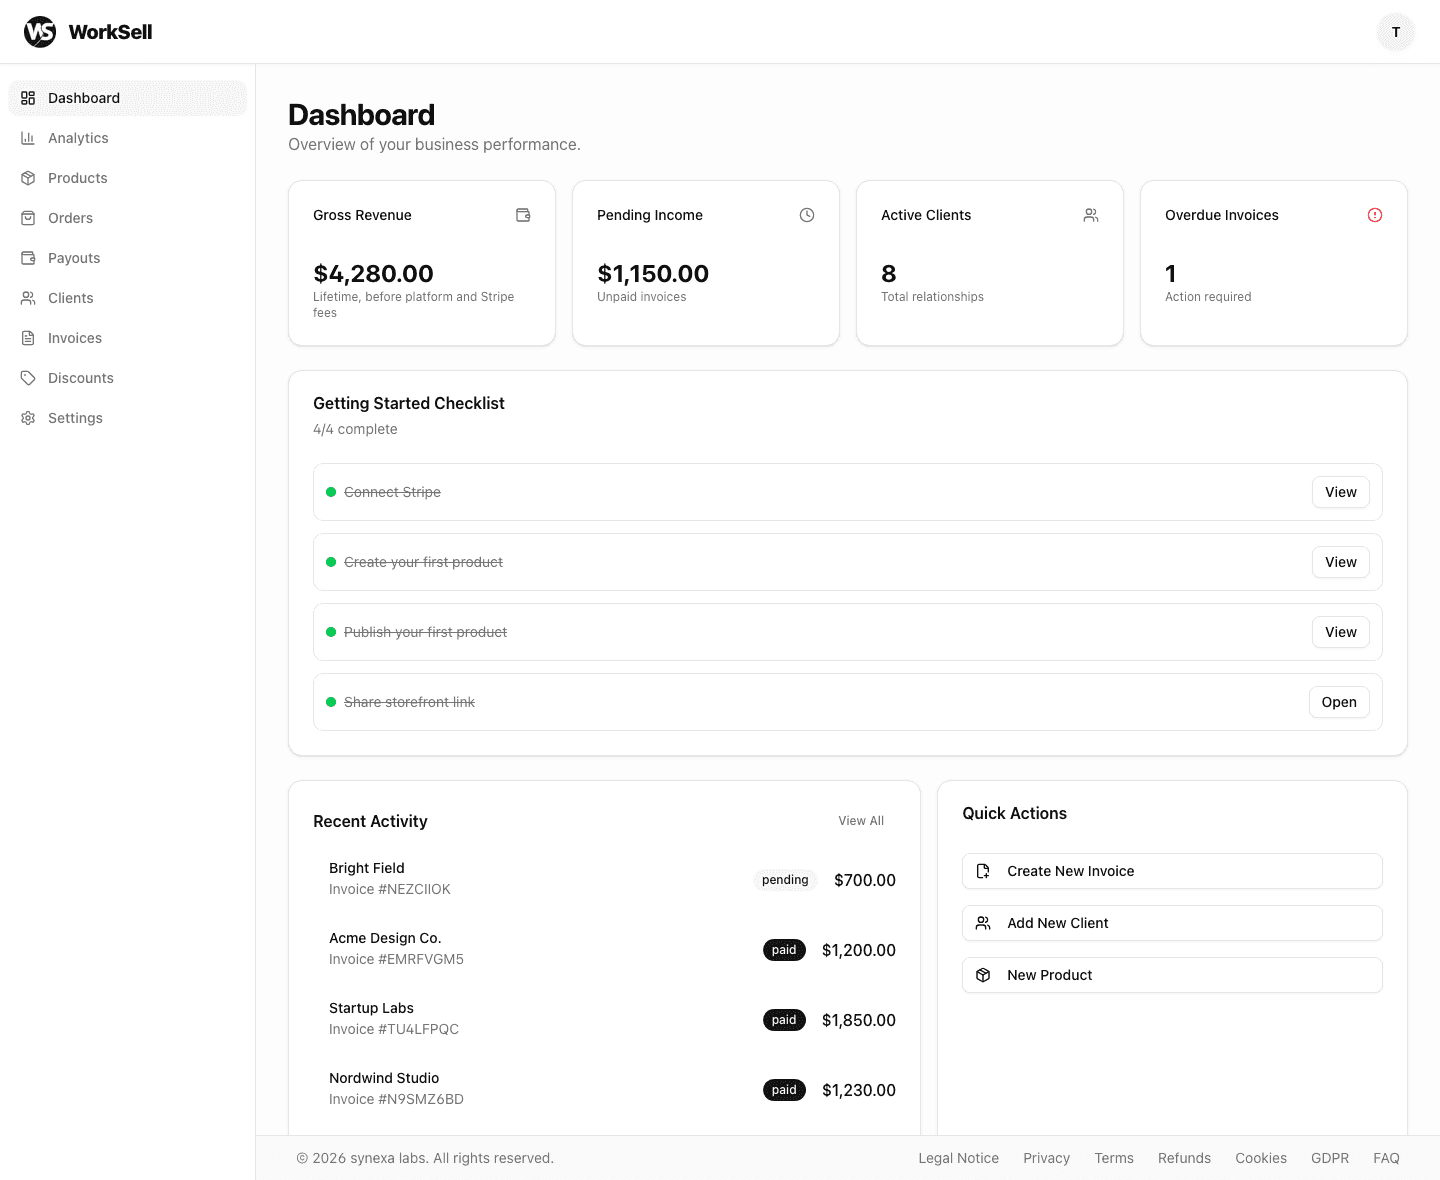Open the Legal Notice footer link

click(958, 1158)
